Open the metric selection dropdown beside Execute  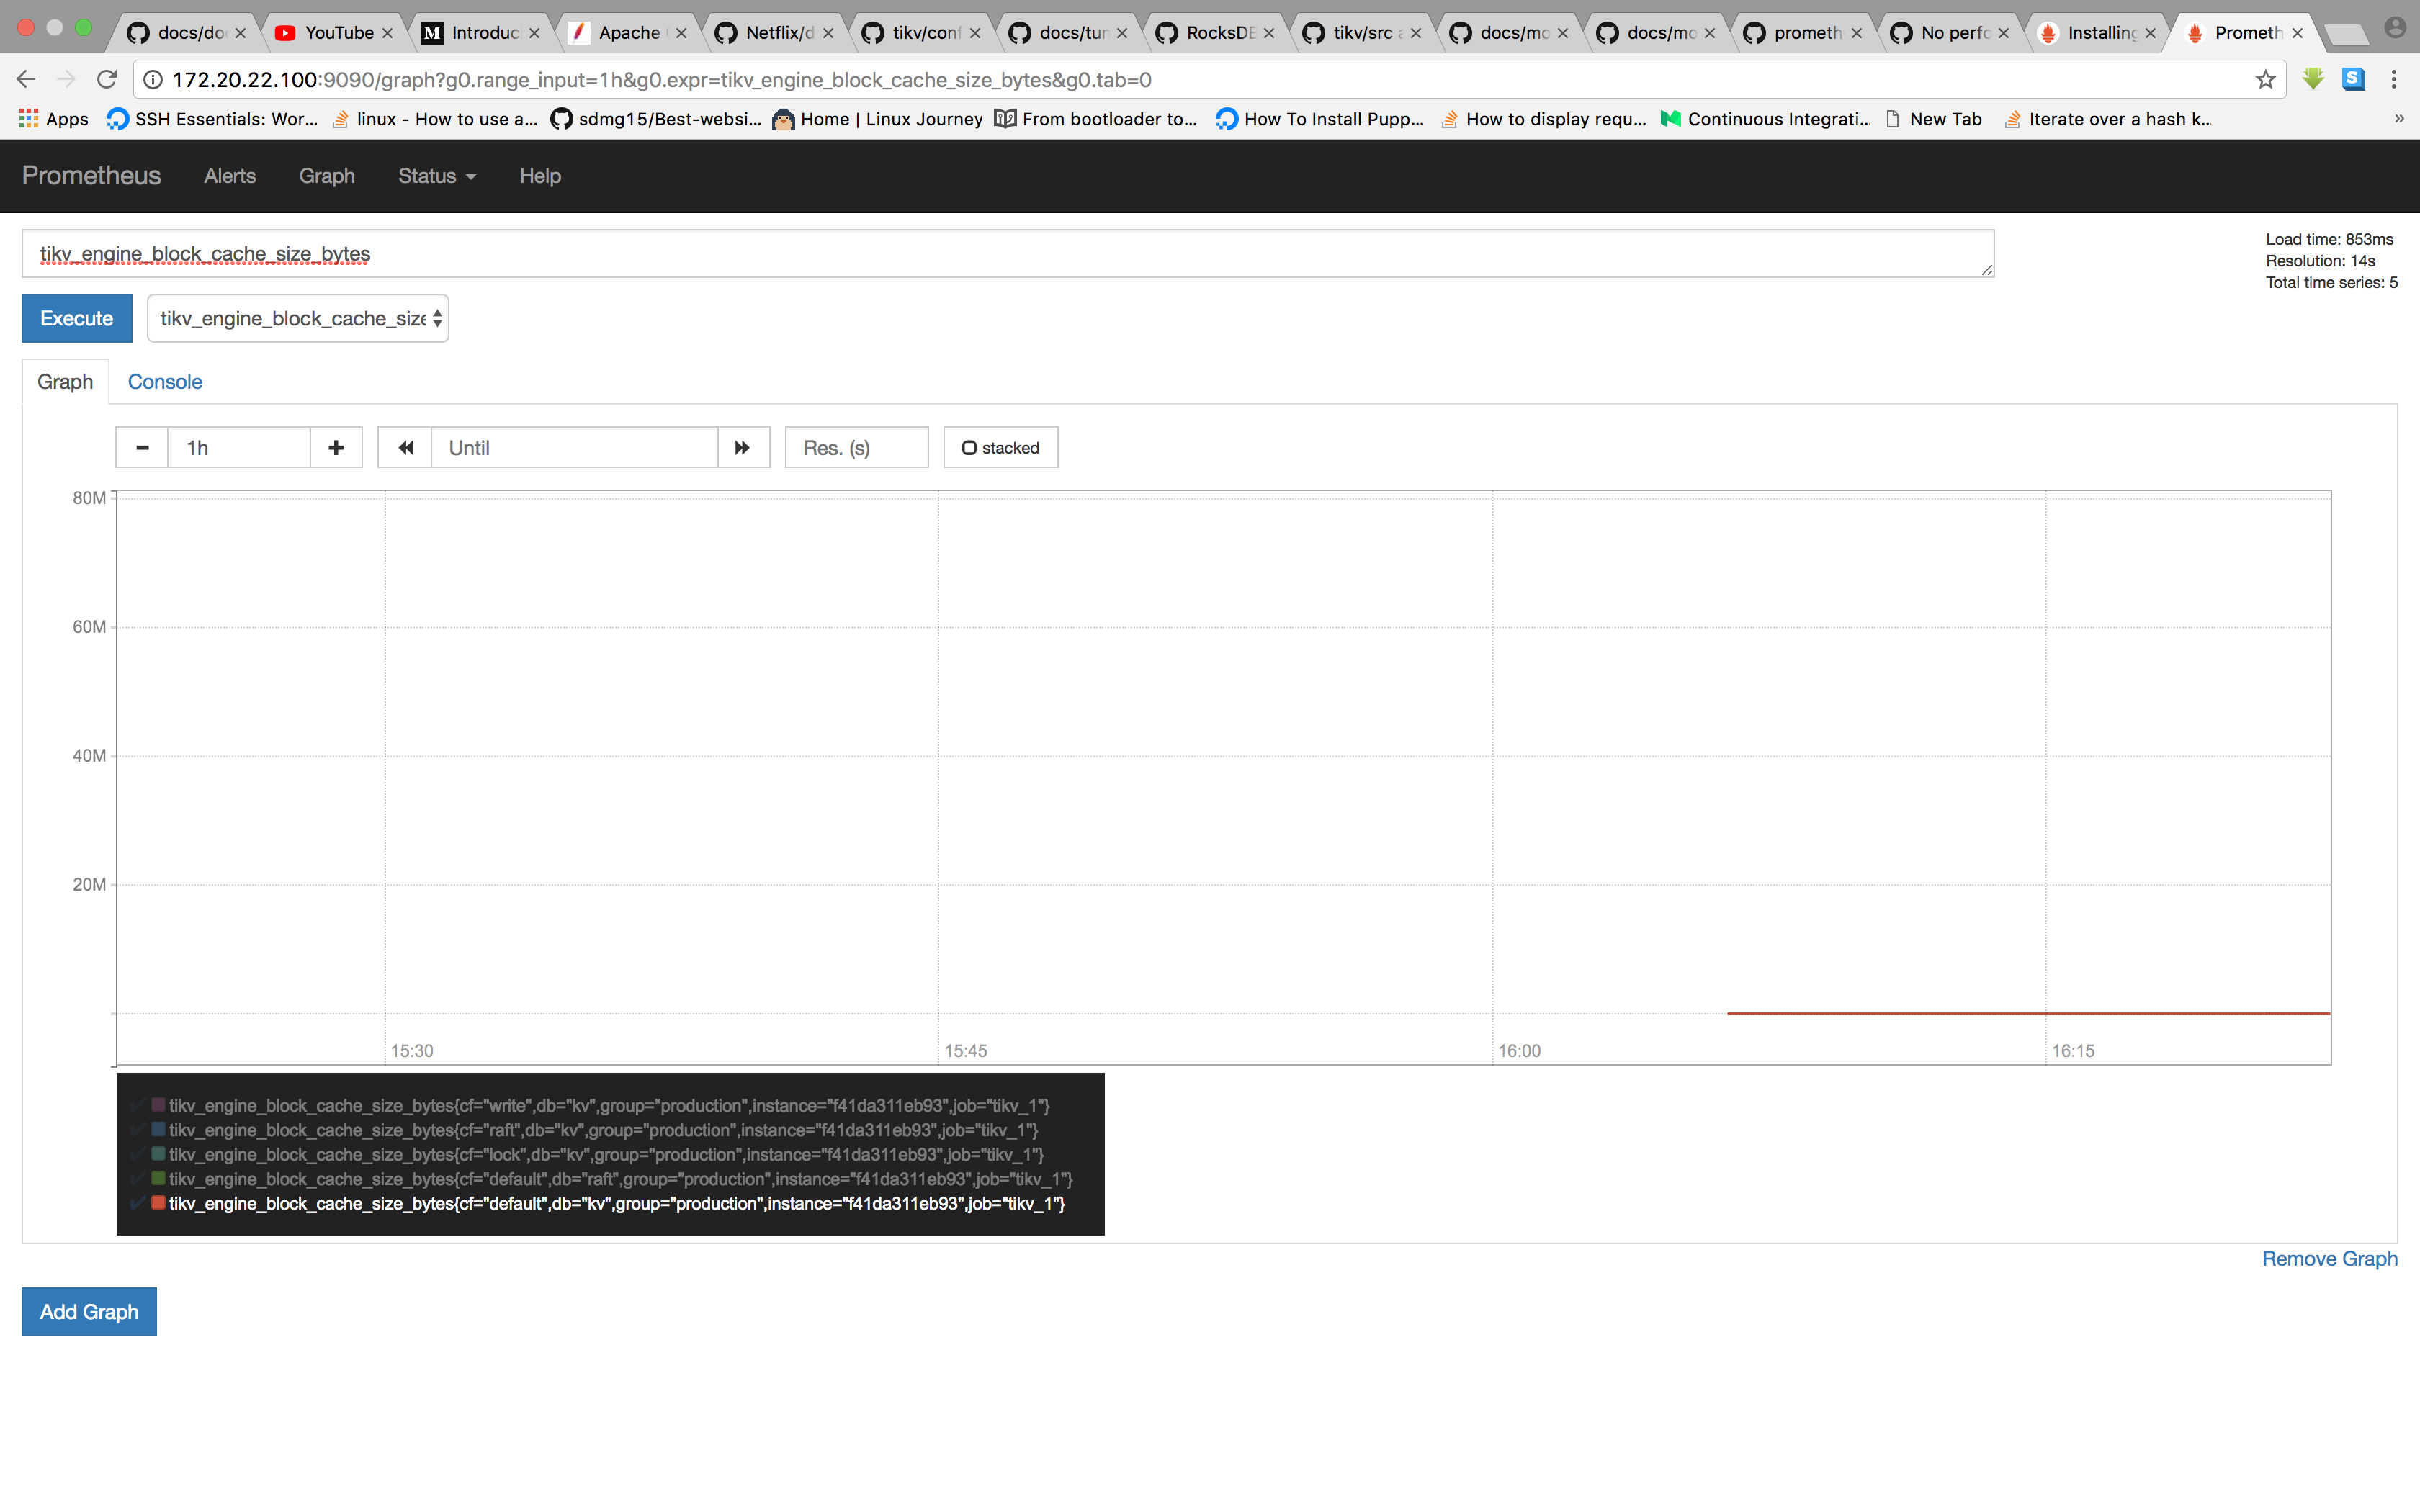point(297,318)
